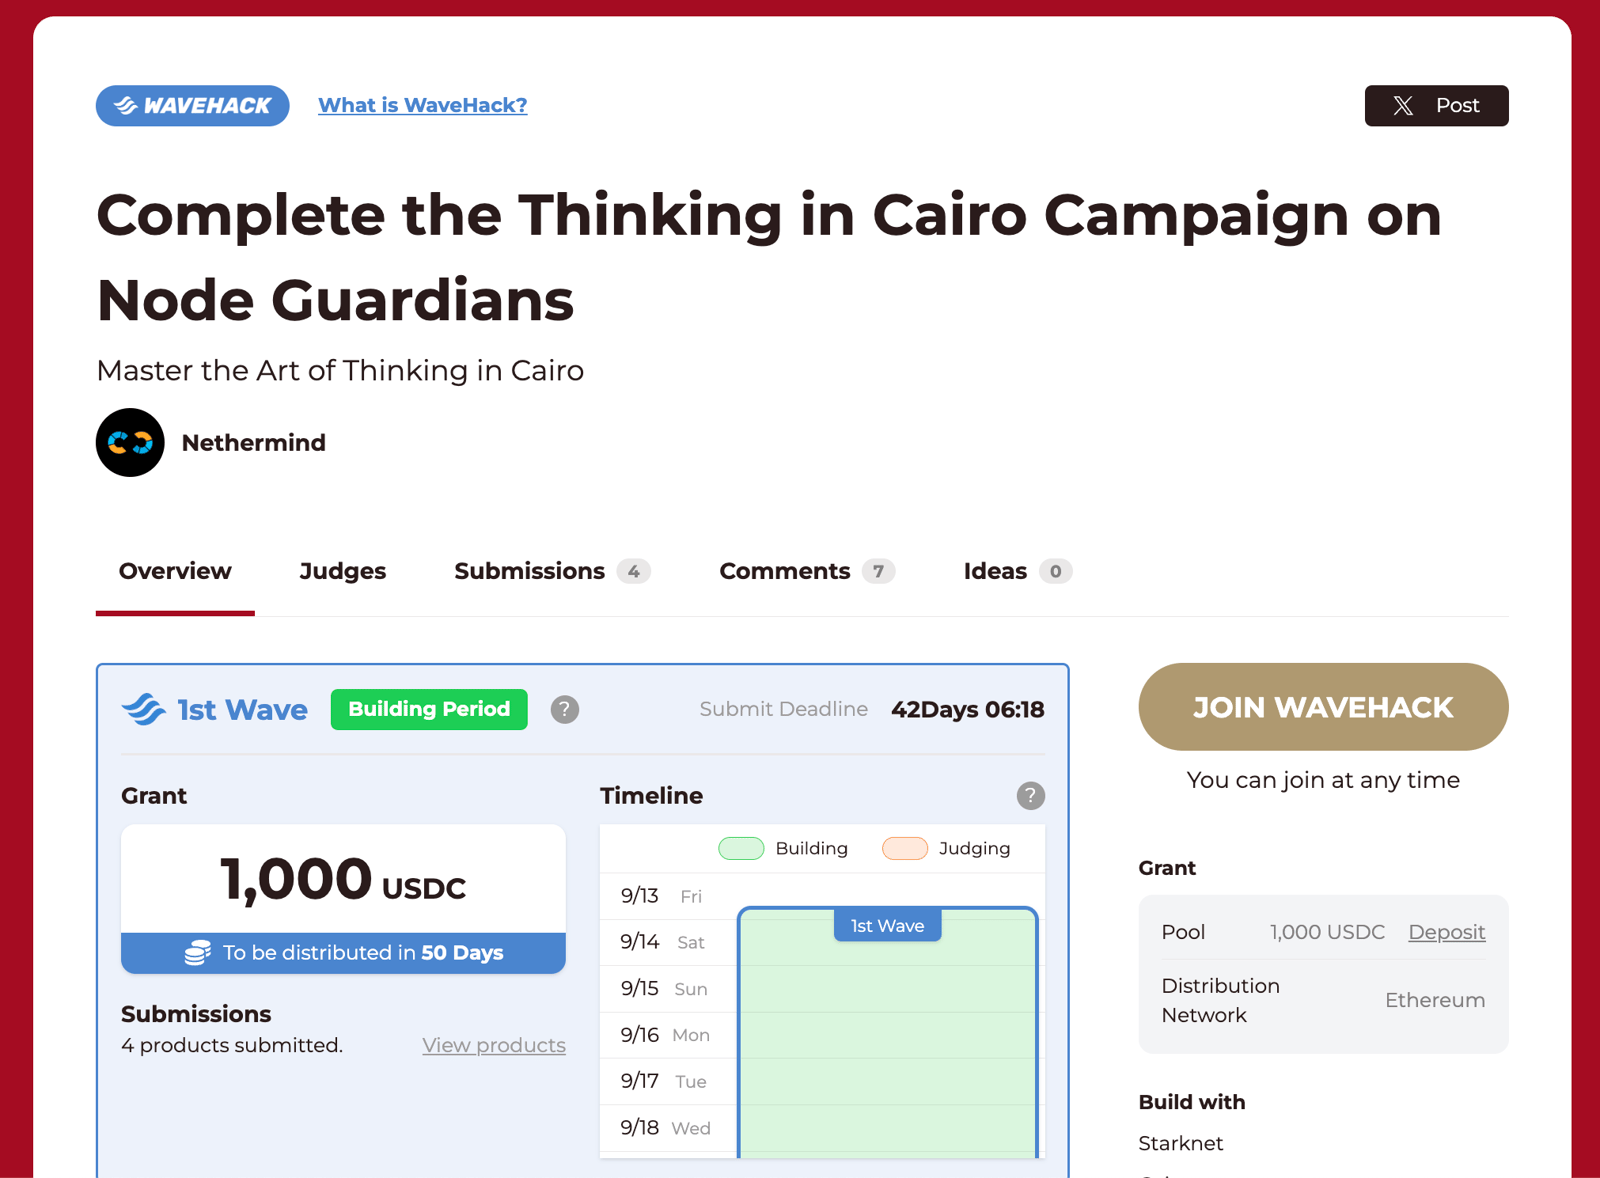The width and height of the screenshot is (1600, 1178).
Task: Click the orange Judging legend swatch
Action: coord(905,848)
